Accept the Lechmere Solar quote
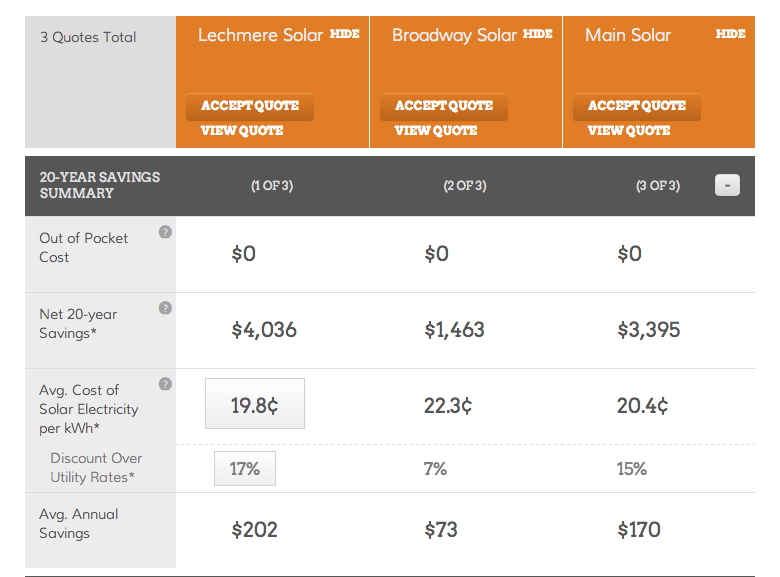780x577 pixels. point(250,106)
